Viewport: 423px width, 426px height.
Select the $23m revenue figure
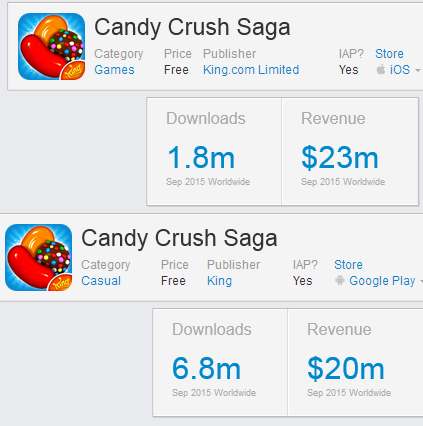point(340,158)
